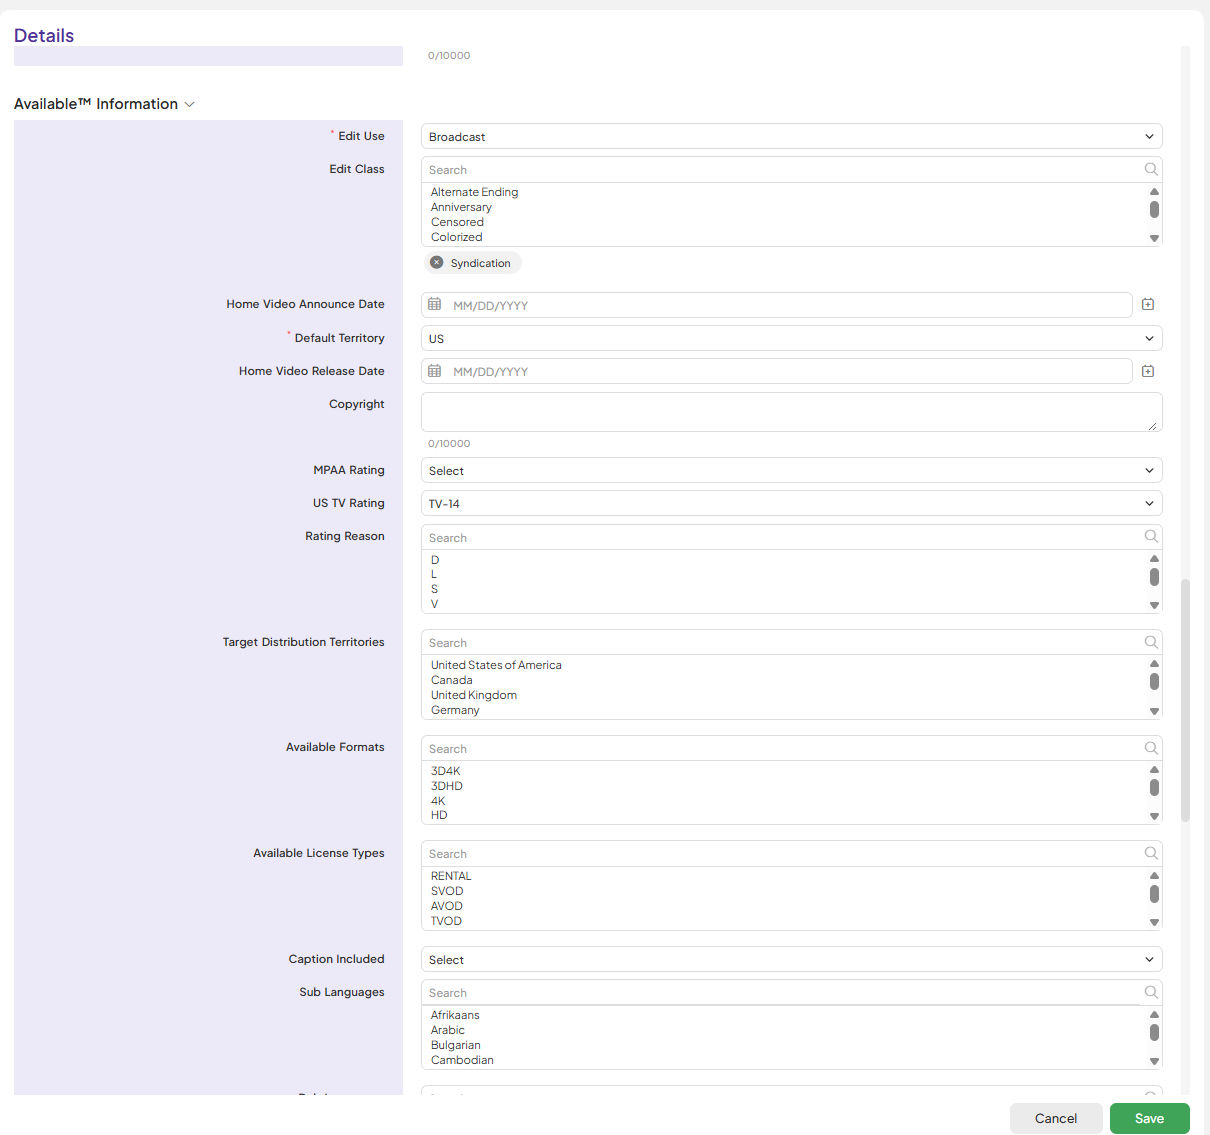Remove the Syndication tag
Image resolution: width=1210 pixels, height=1135 pixels.
point(436,263)
